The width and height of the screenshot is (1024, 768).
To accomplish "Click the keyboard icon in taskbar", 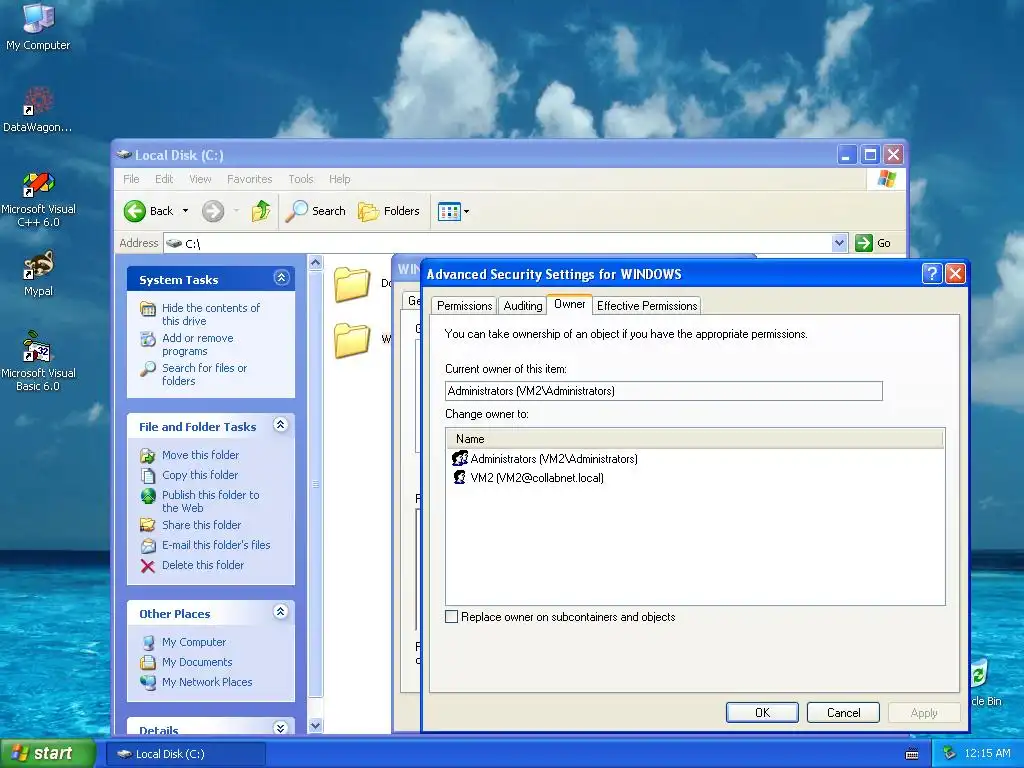I will tap(912, 754).
